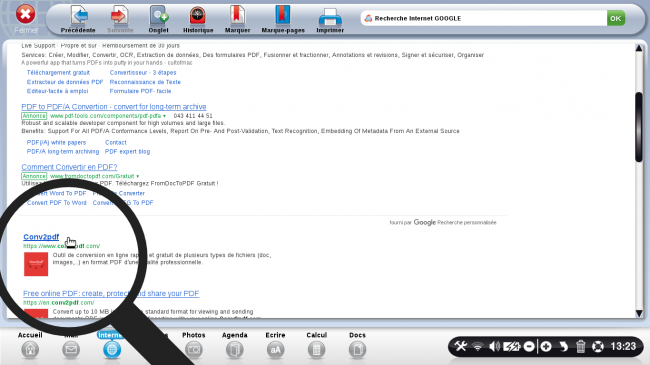Click the Wi-Fi status icon
The image size is (650, 365).
(x=478, y=346)
